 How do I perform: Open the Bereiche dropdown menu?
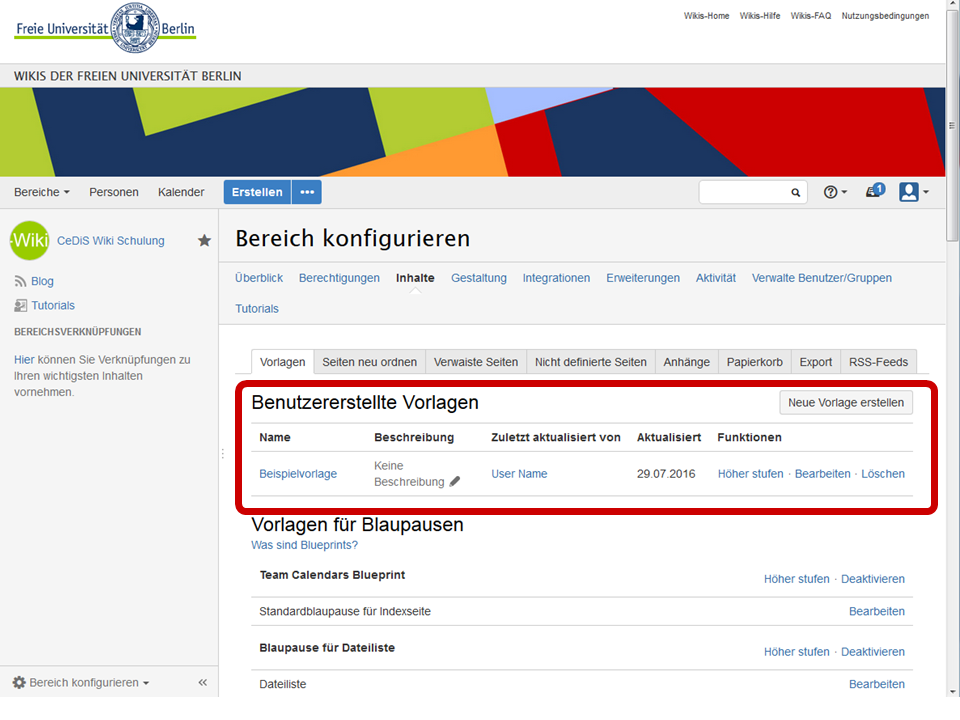(x=42, y=192)
